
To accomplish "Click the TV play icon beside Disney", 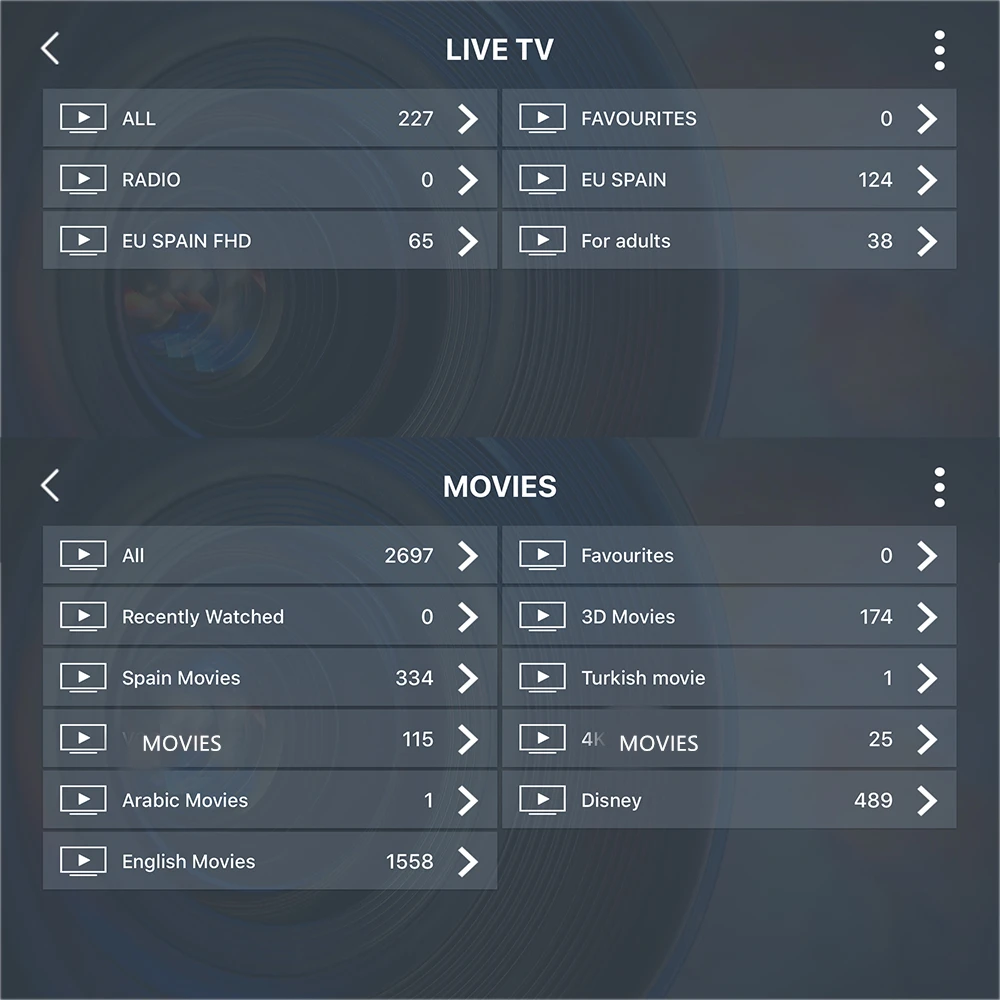I will [x=542, y=800].
